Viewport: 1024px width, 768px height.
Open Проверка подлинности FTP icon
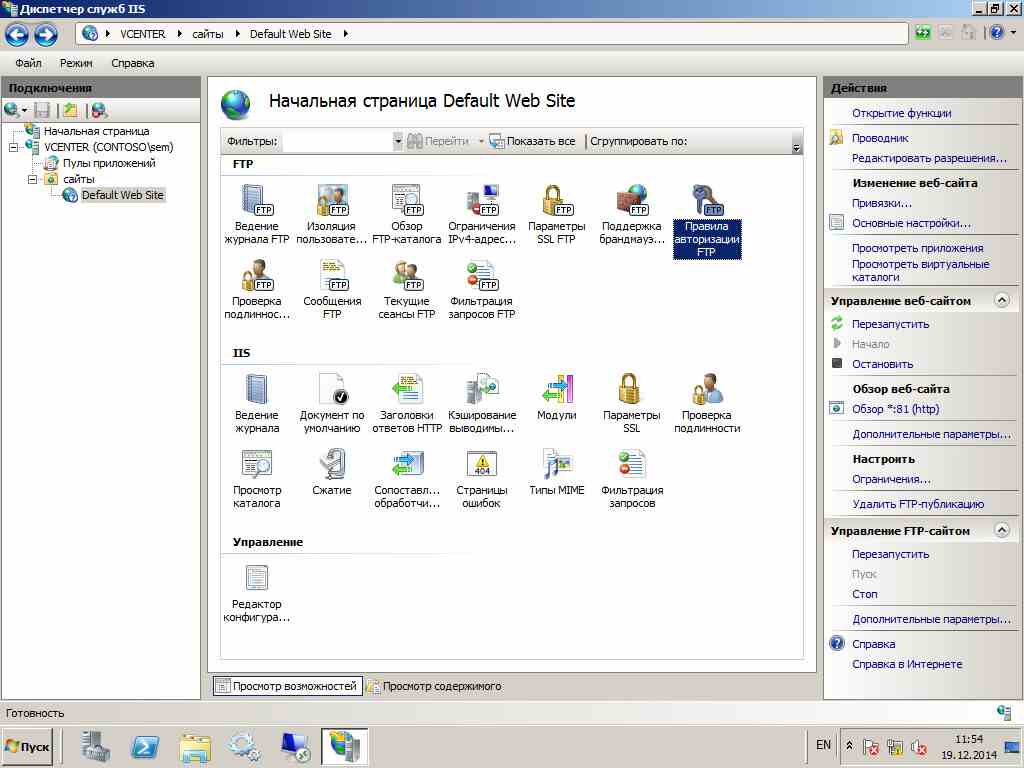pyautogui.click(x=257, y=289)
